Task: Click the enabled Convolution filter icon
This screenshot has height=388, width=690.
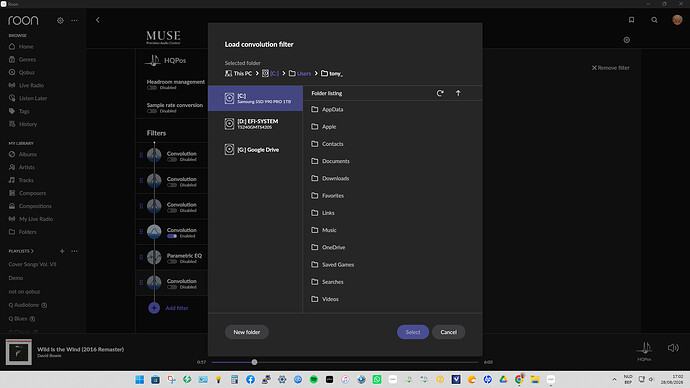Action: (154, 232)
